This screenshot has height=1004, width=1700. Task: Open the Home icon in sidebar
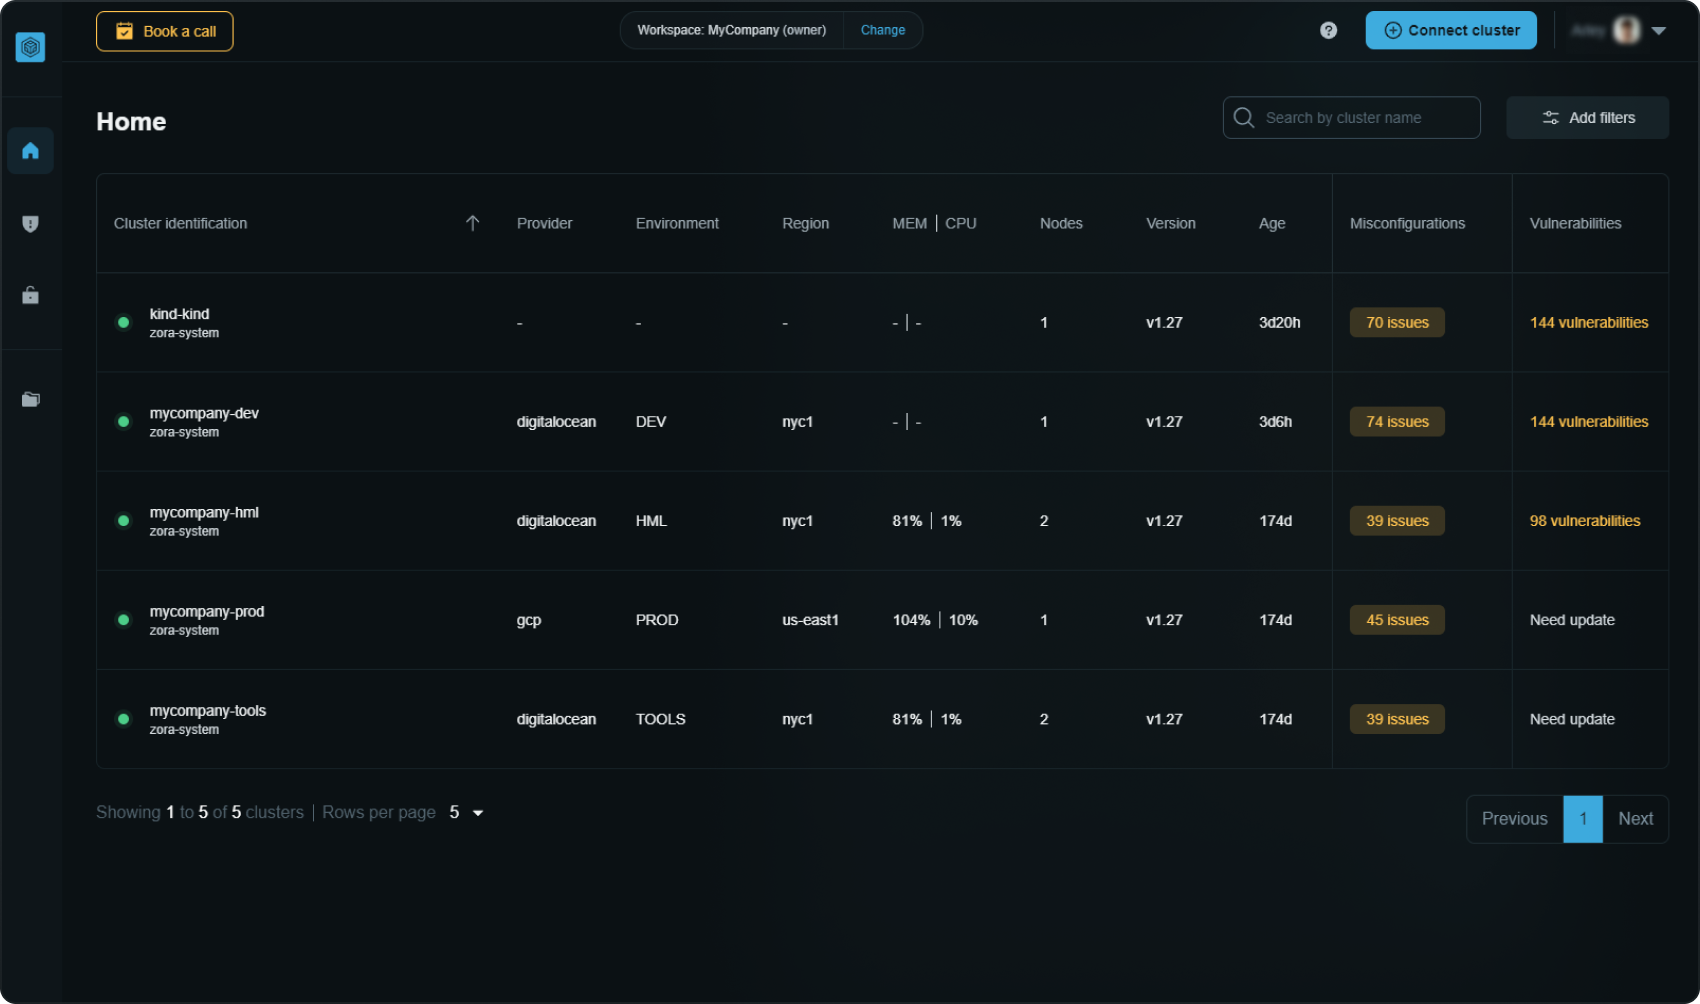pyautogui.click(x=30, y=151)
